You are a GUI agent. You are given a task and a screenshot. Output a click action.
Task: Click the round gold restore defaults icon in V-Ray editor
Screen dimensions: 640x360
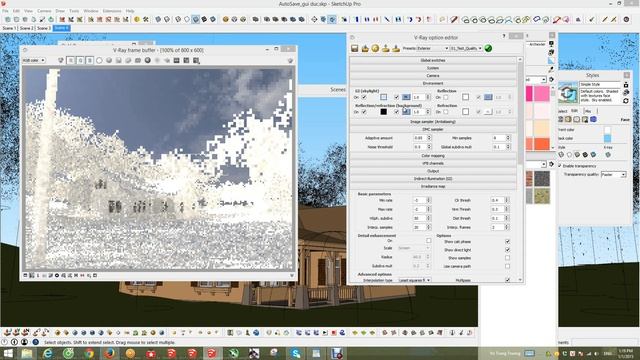[375, 48]
